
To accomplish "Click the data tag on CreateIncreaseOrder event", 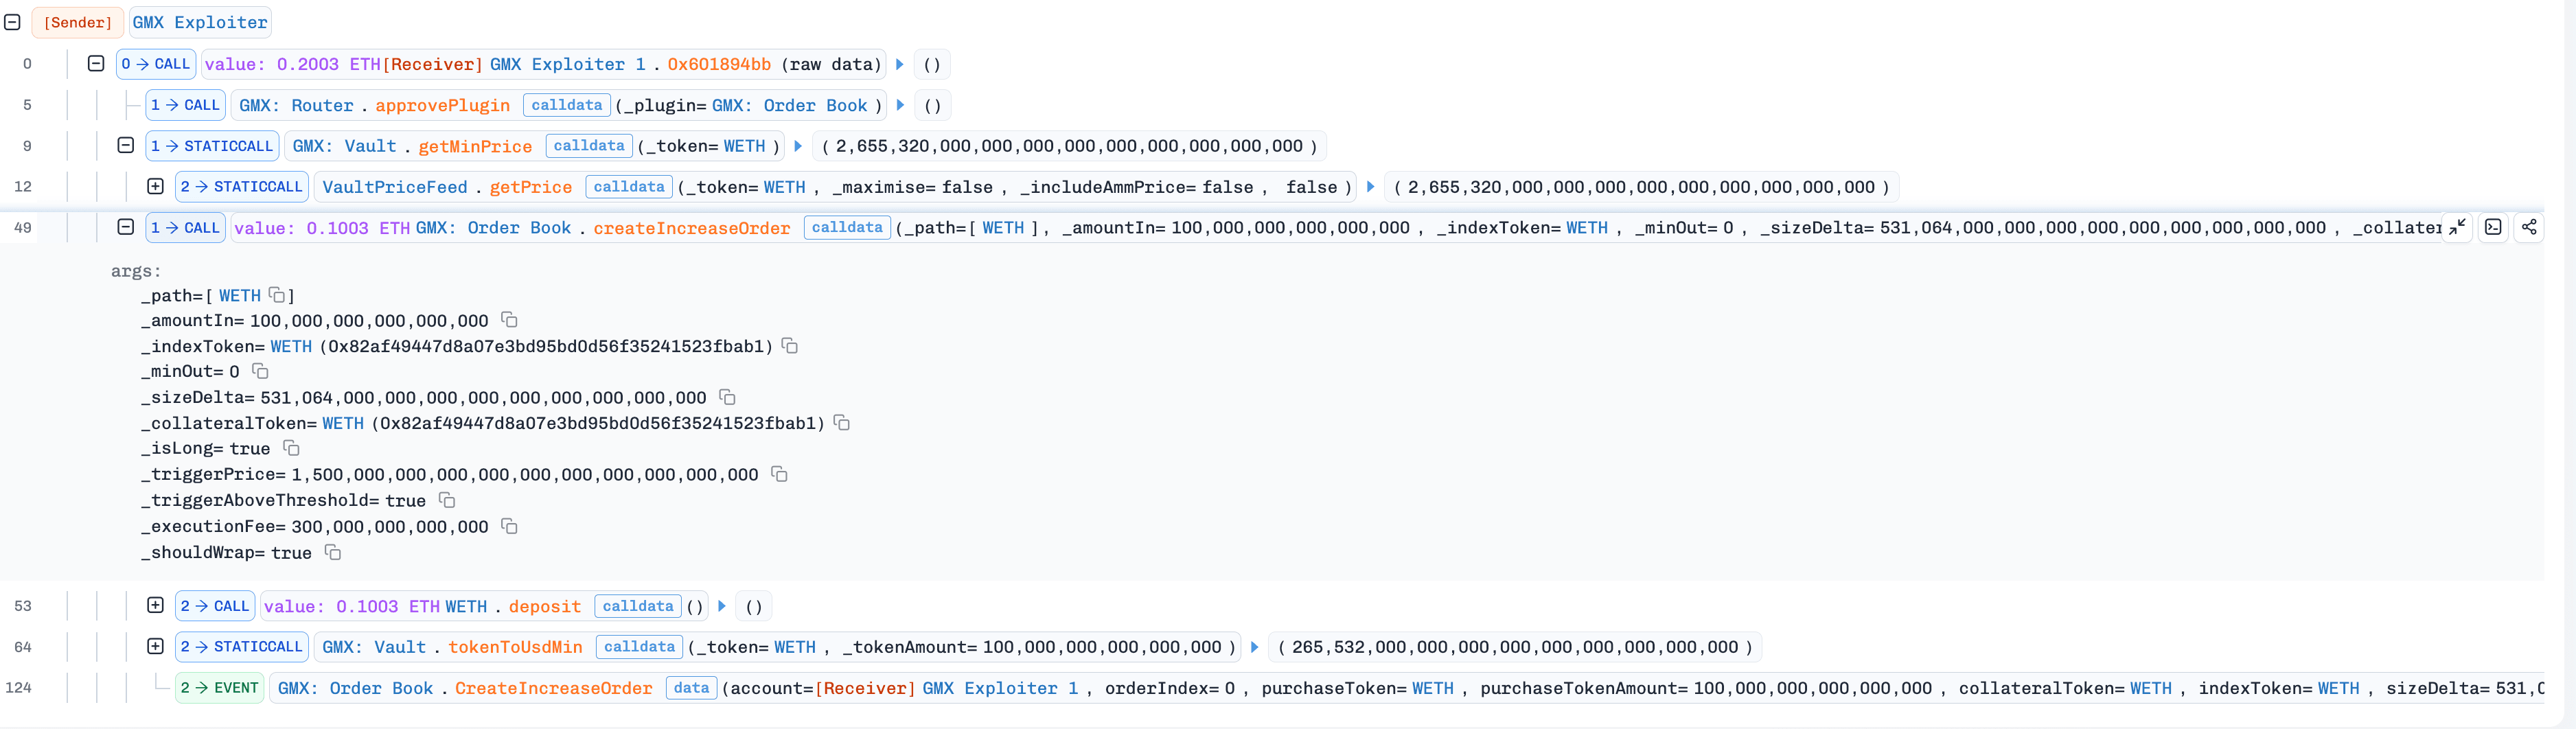I will (x=691, y=688).
